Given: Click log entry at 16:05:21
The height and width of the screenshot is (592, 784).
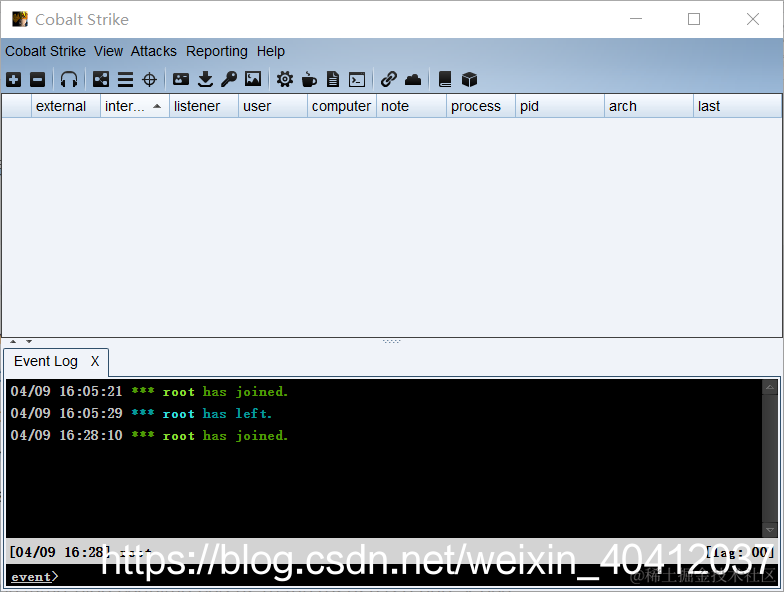Looking at the screenshot, I should click(x=149, y=392).
